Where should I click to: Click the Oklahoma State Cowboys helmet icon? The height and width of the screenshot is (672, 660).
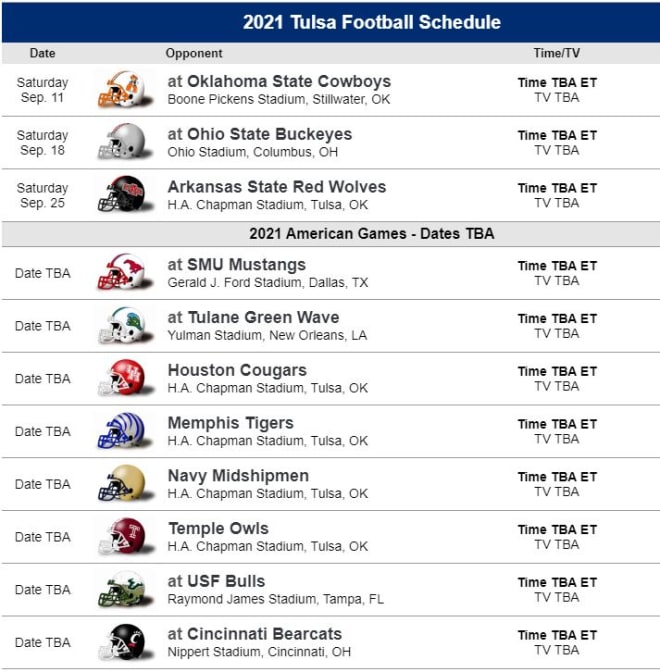(125, 89)
